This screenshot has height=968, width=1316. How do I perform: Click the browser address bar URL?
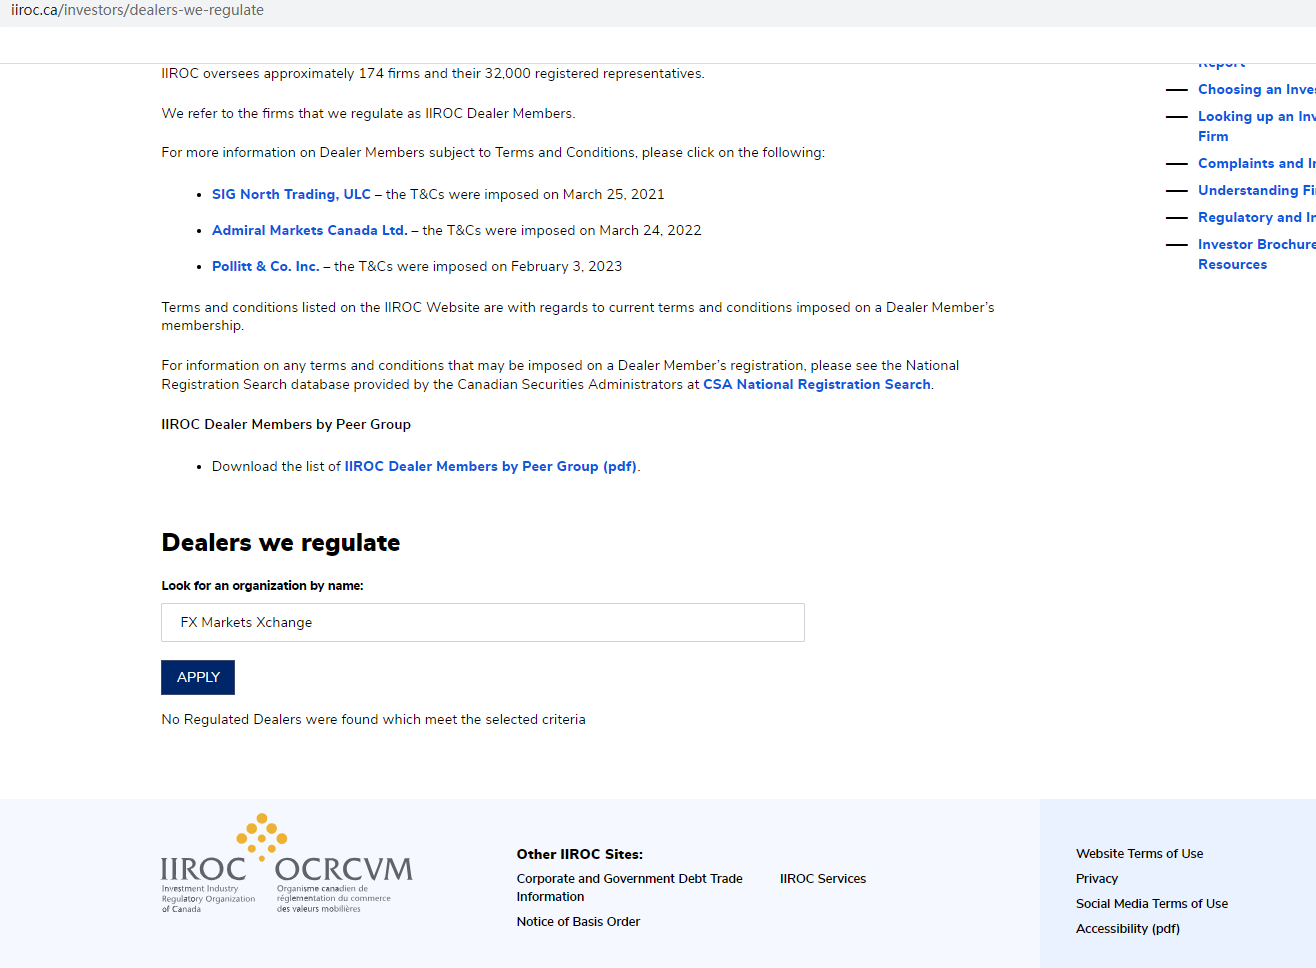point(138,10)
